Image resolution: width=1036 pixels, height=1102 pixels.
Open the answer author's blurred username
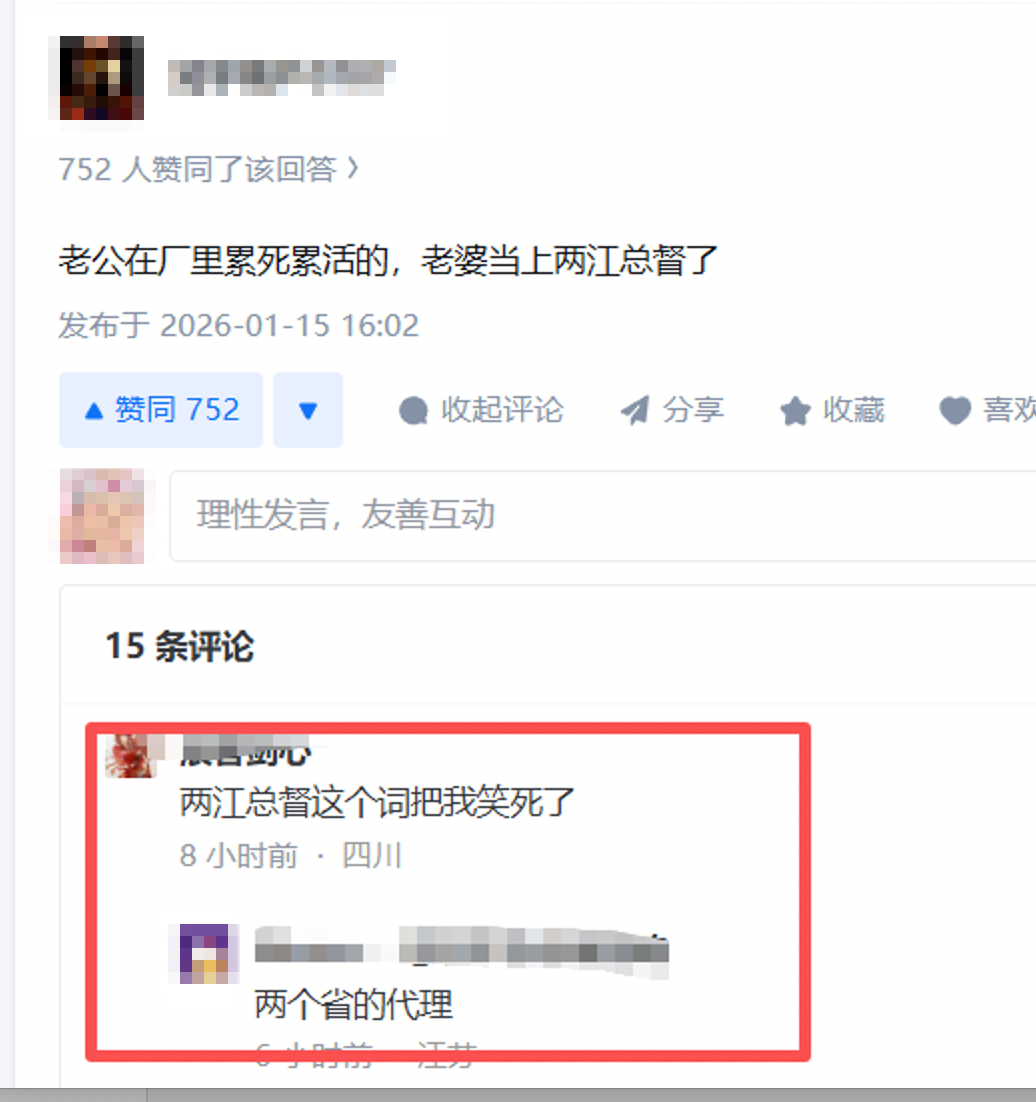[x=281, y=77]
